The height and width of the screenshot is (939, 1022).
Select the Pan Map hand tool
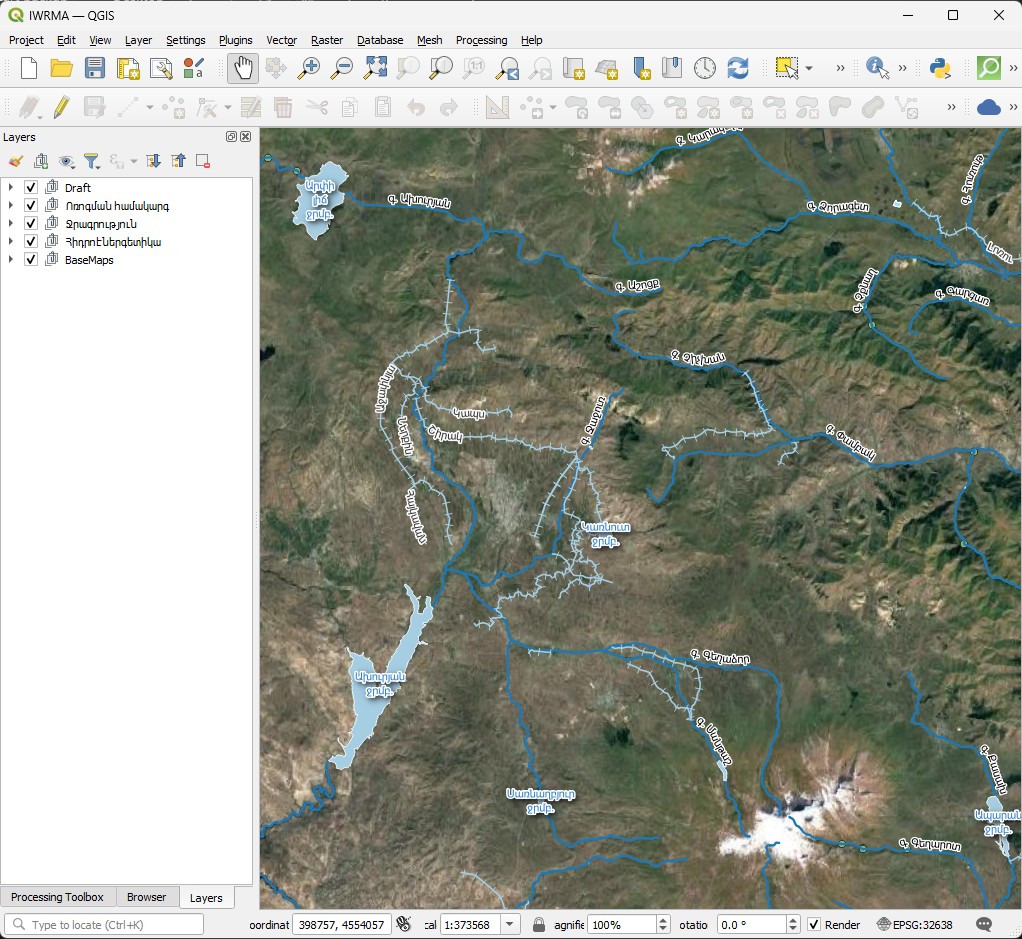coord(243,68)
